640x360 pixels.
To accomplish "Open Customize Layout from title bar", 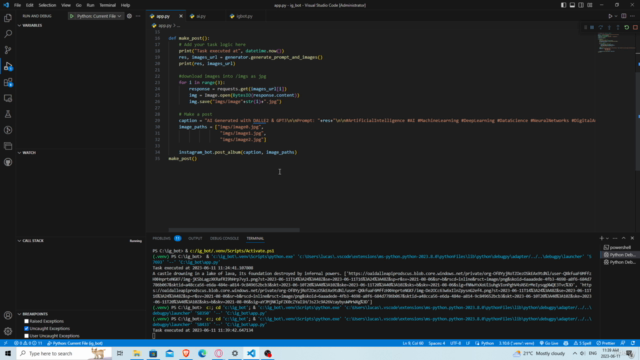I will 590,5.
